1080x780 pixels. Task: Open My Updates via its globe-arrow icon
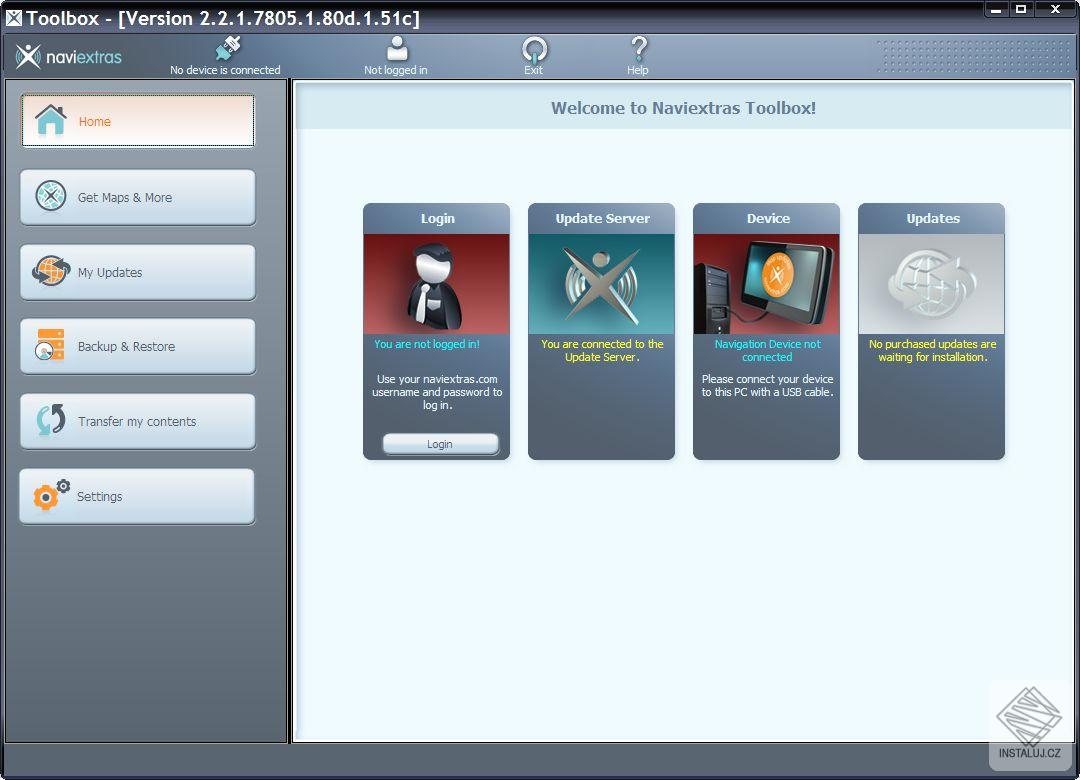tap(48, 271)
